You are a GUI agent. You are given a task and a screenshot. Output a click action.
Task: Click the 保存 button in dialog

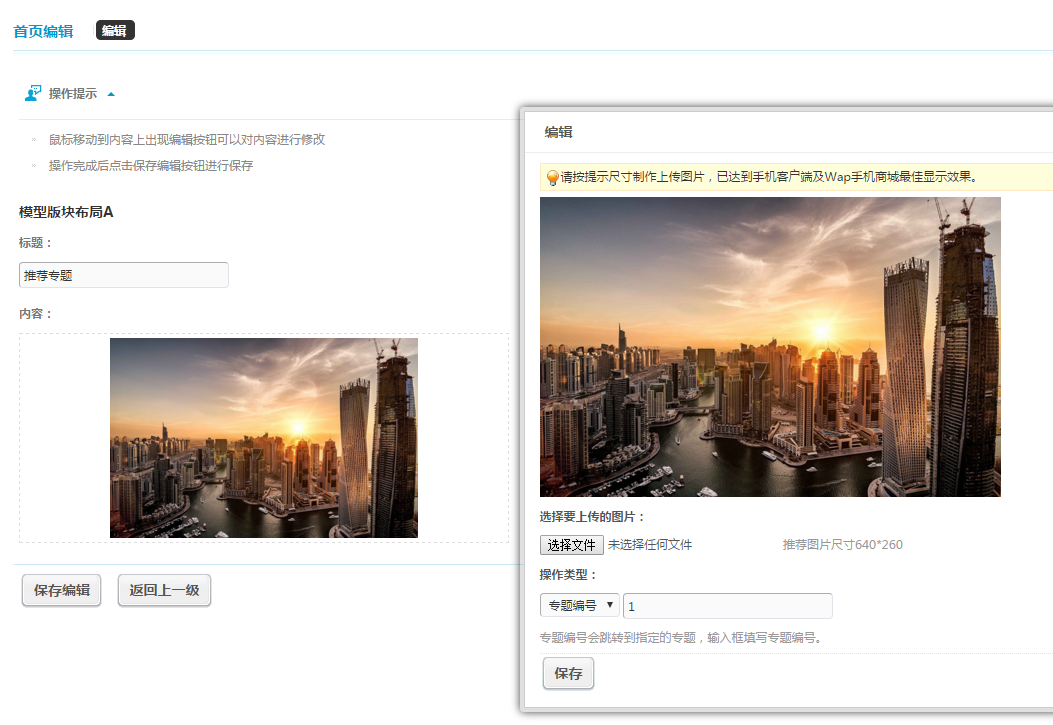point(568,673)
